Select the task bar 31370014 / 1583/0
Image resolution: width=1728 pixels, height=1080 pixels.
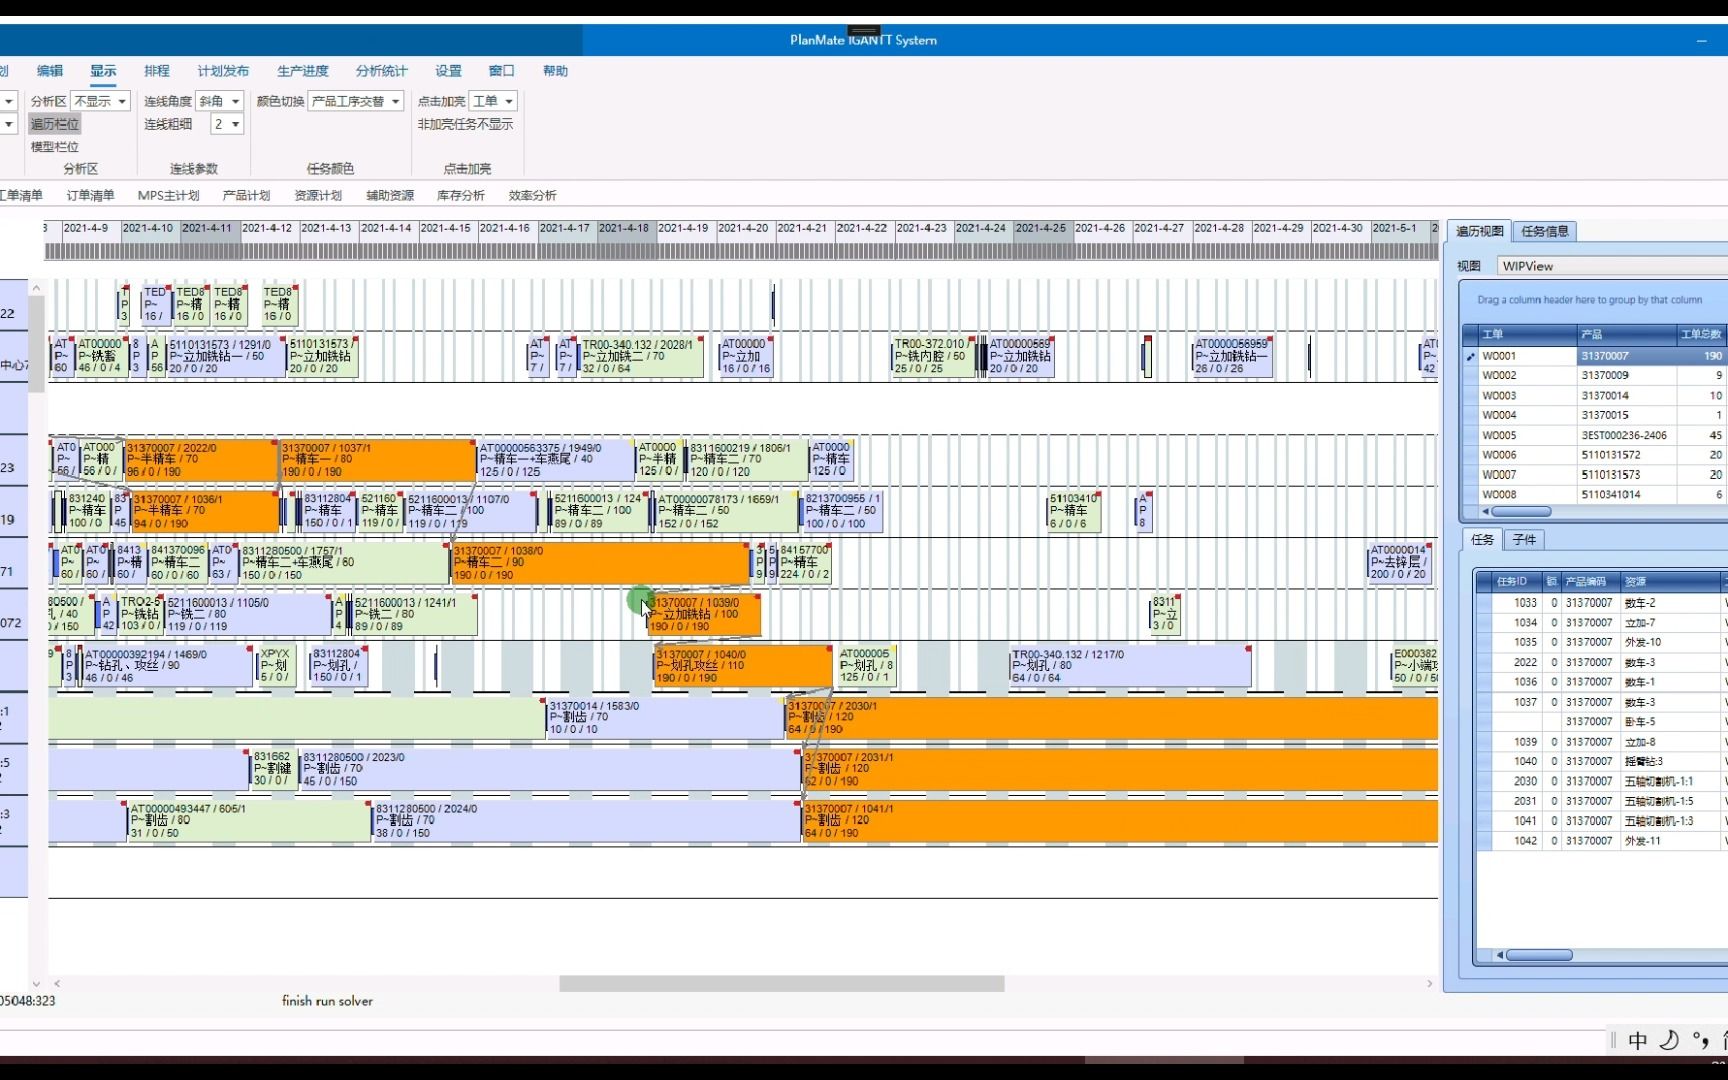[665, 718]
